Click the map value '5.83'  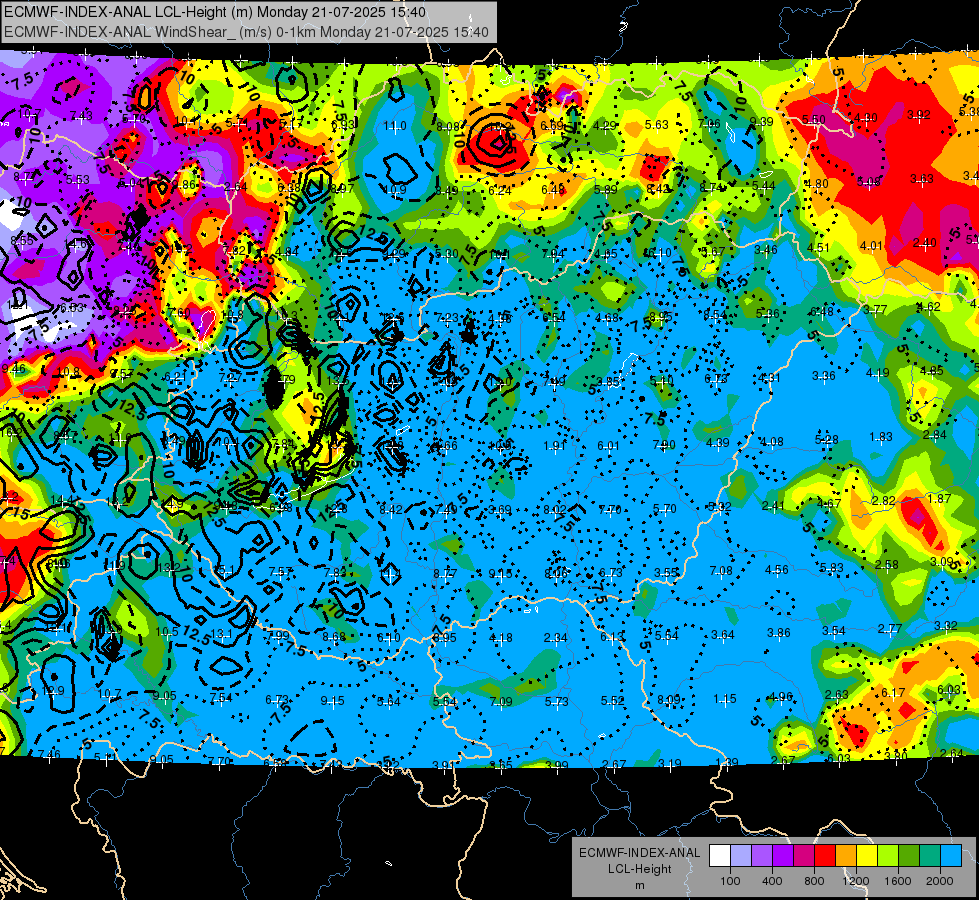click(832, 567)
